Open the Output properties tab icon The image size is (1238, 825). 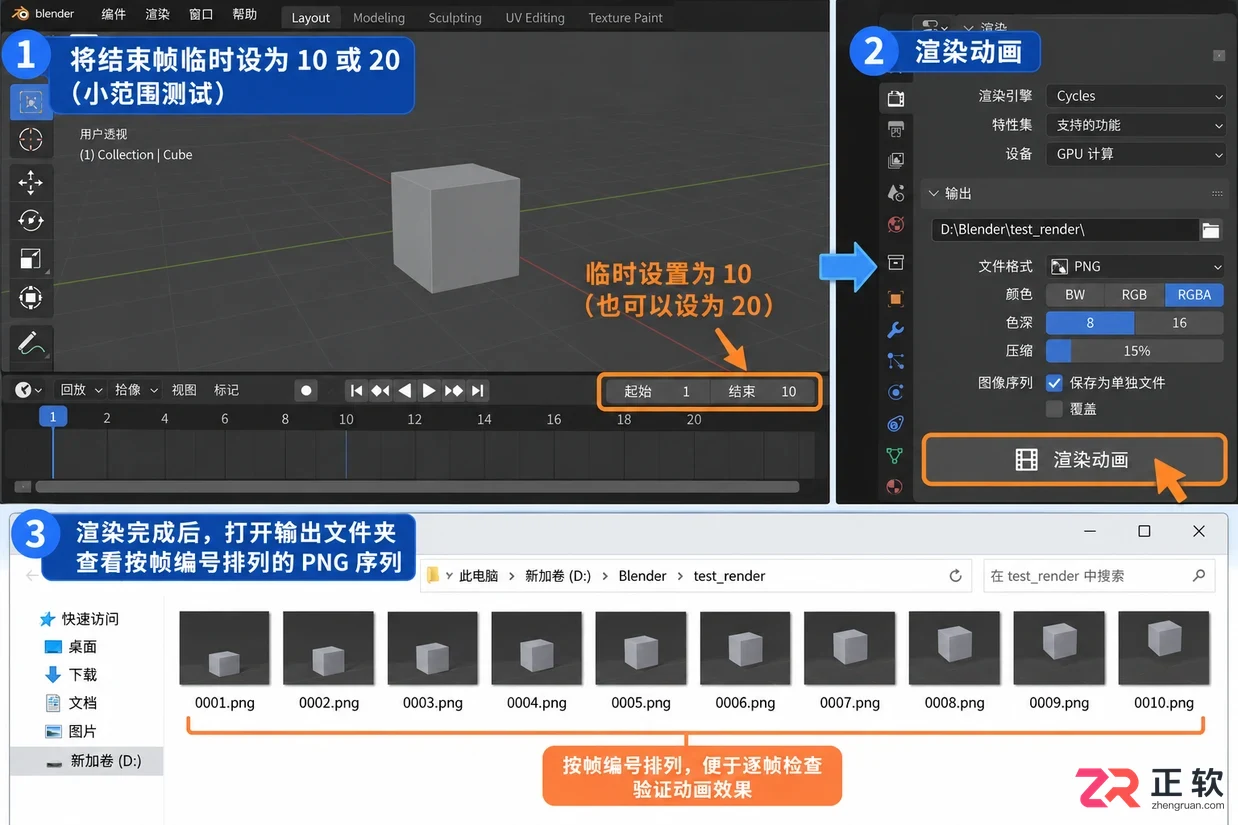click(x=895, y=129)
